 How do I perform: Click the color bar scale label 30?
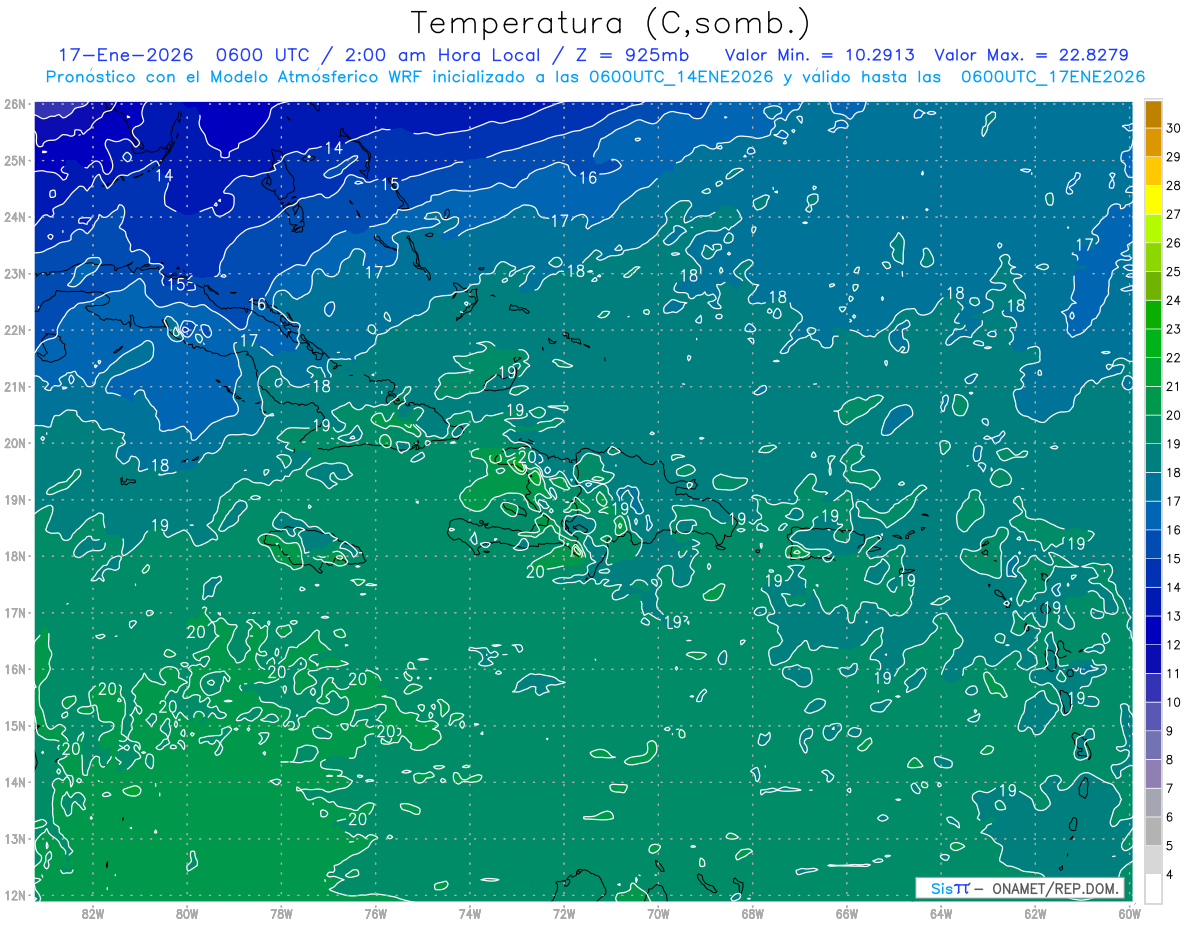point(1173,128)
